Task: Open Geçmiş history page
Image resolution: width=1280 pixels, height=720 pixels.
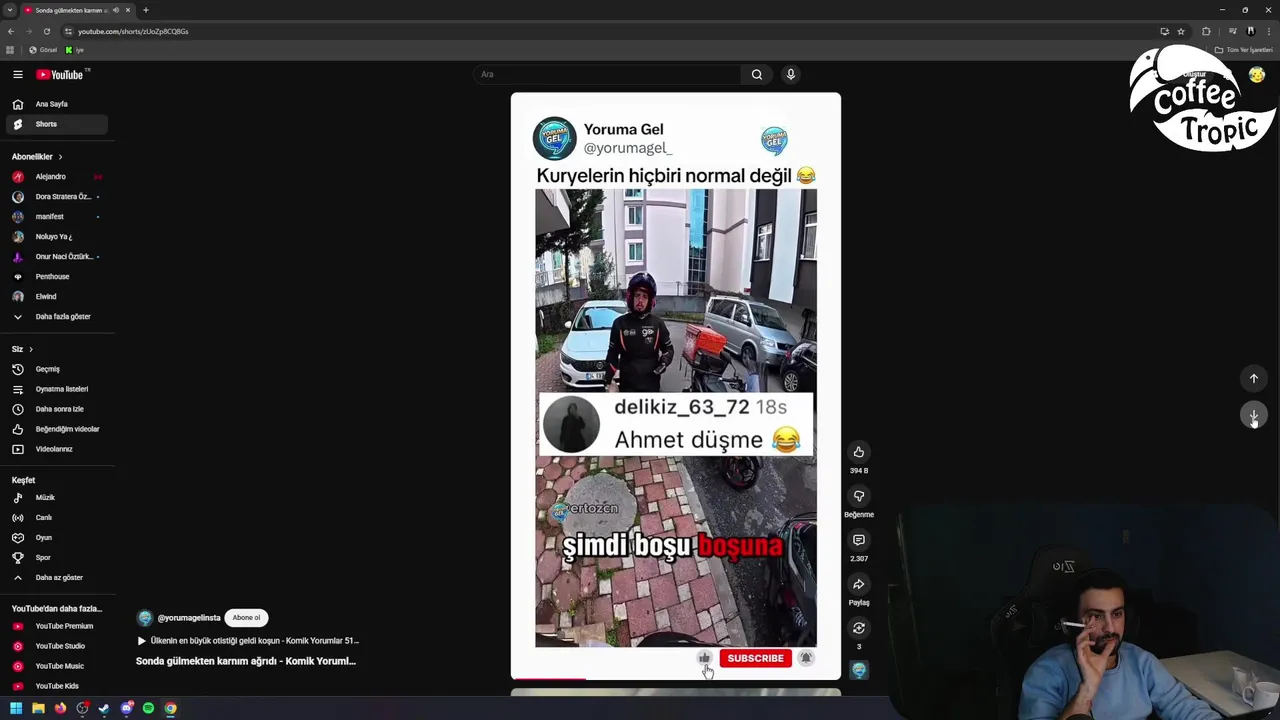Action: tap(56, 369)
